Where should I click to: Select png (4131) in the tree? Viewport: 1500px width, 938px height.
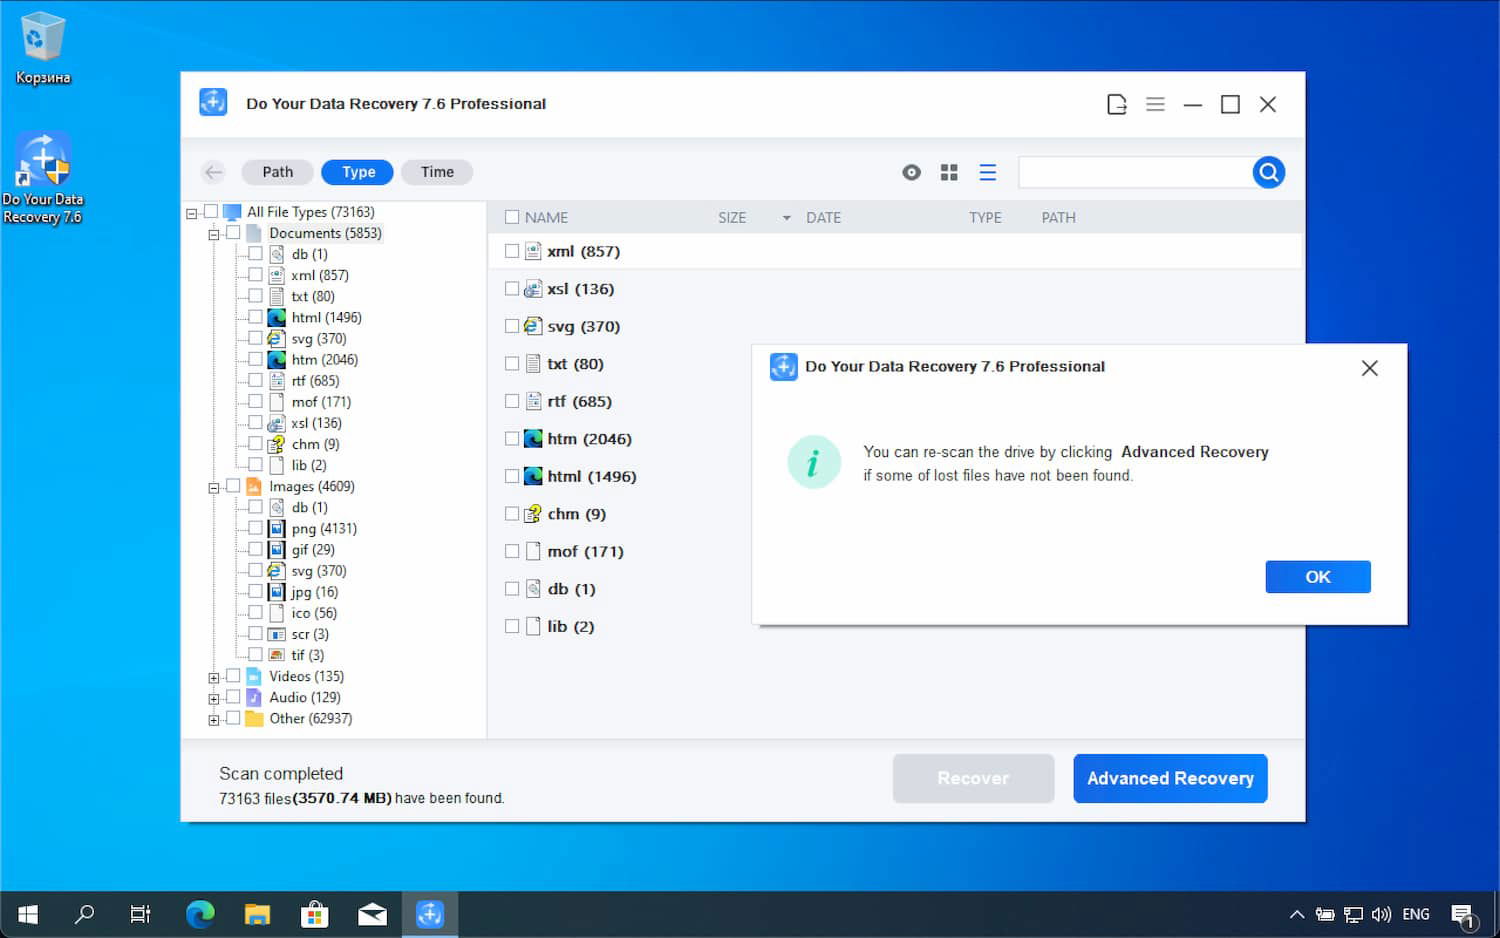(324, 528)
